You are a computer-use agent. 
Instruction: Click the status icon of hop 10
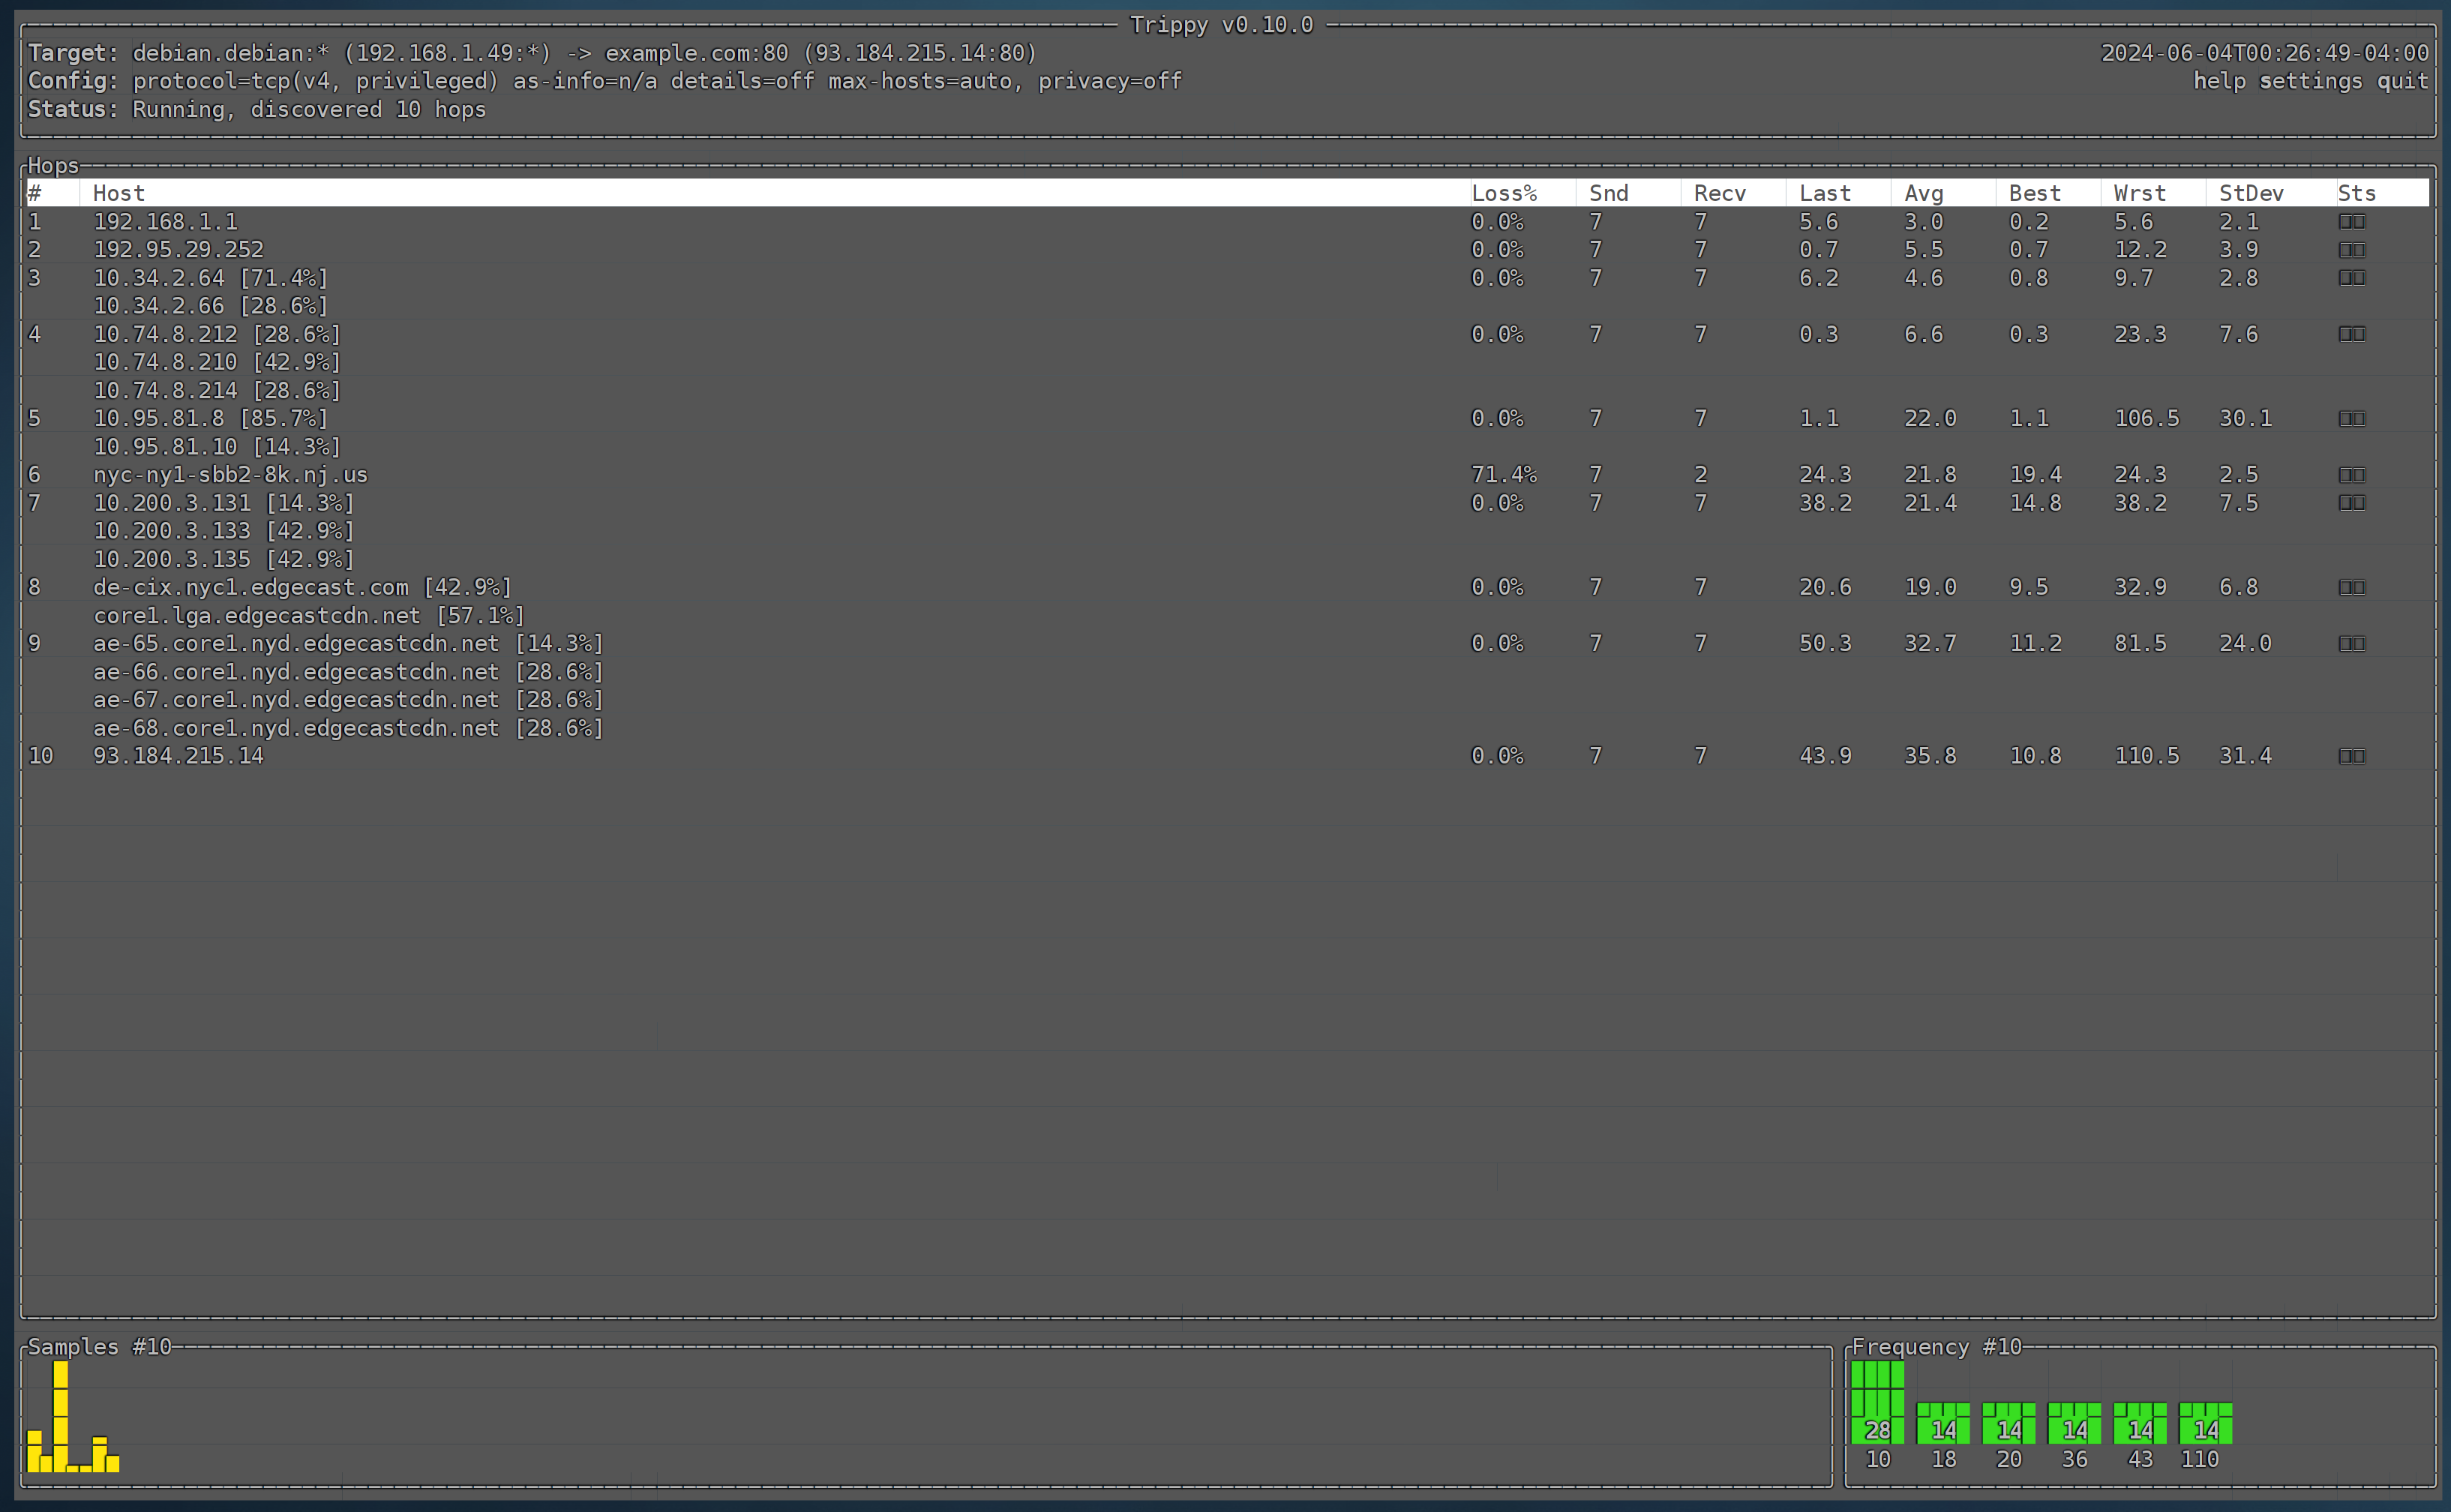point(2351,756)
